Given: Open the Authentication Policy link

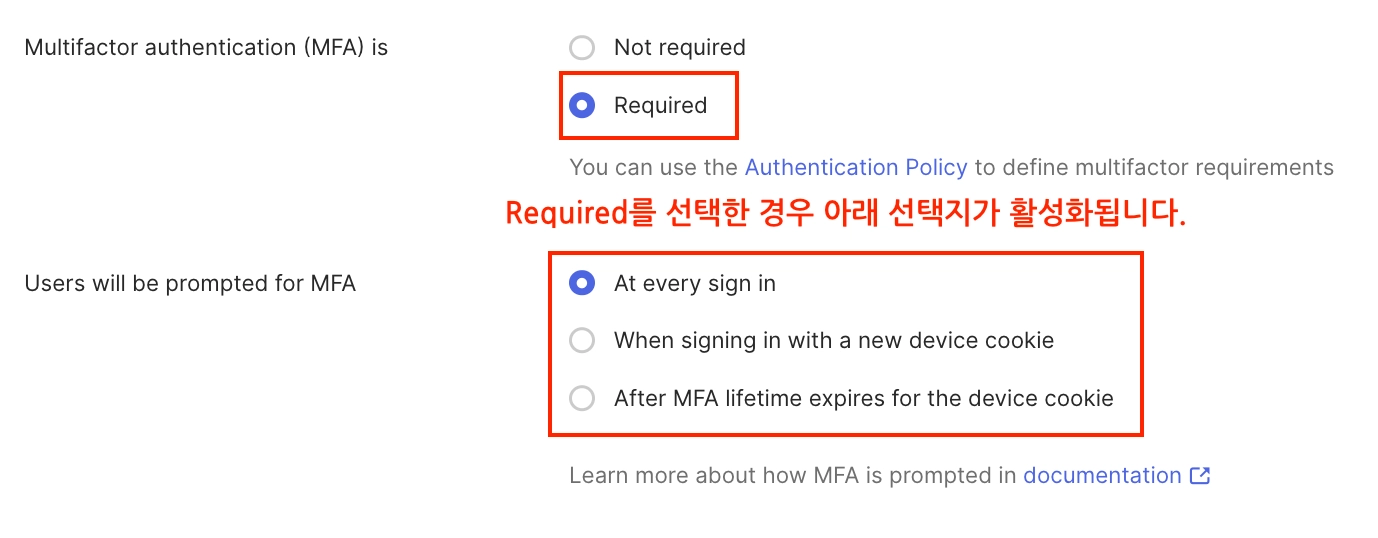Looking at the screenshot, I should click(856, 167).
